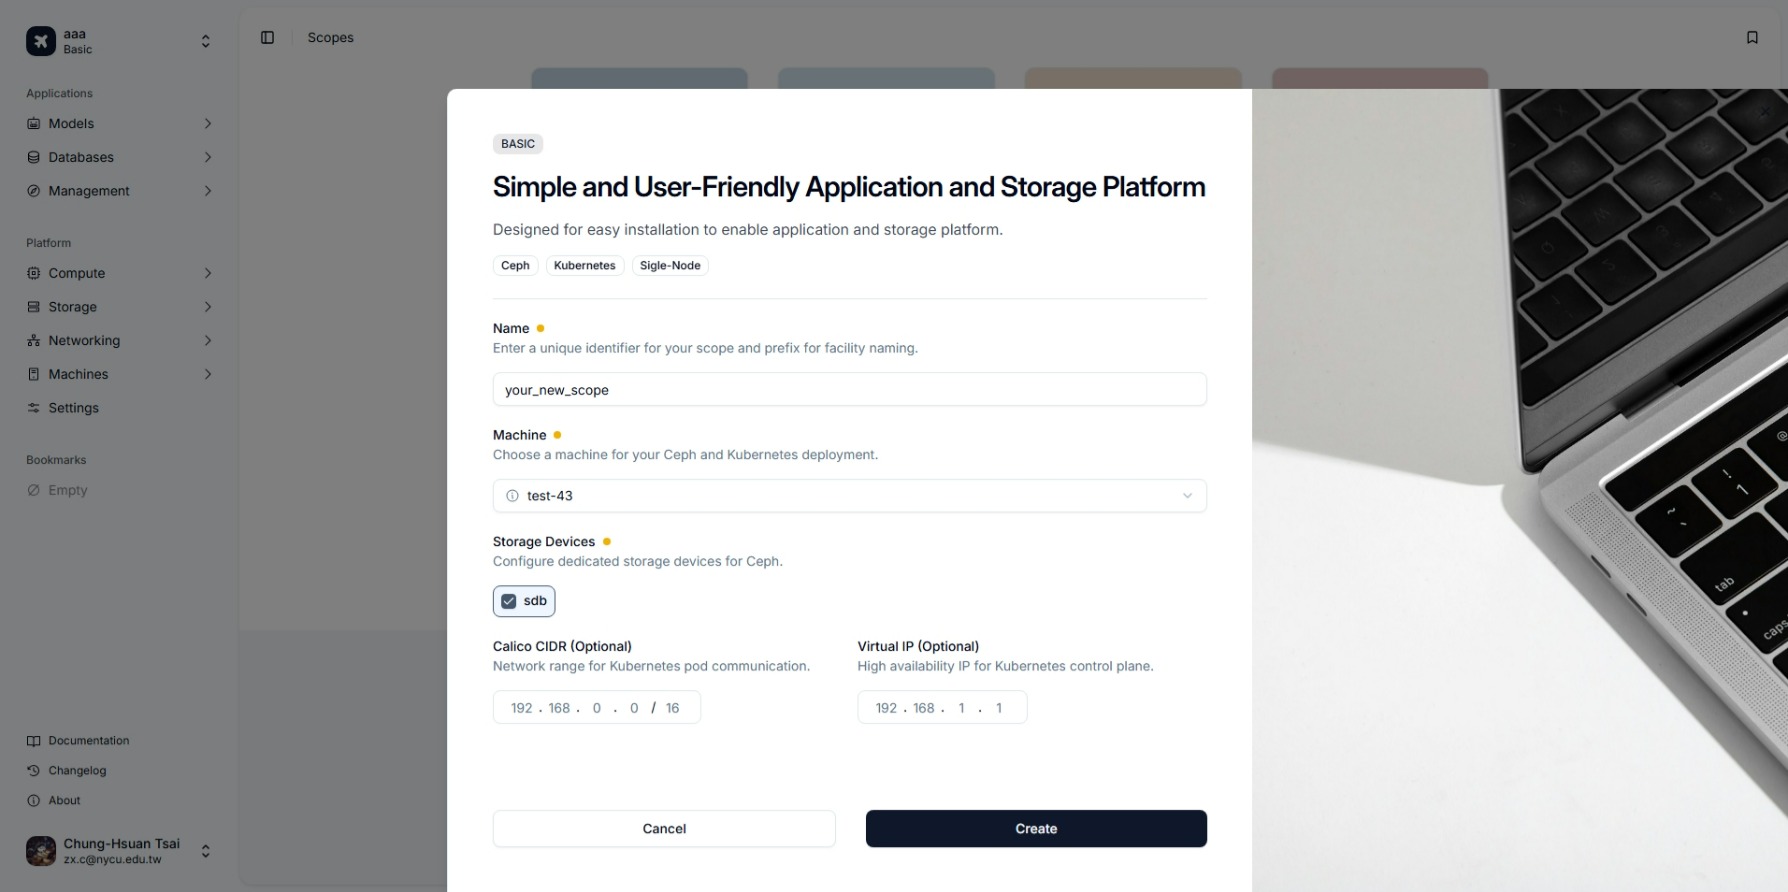Click the Scopes breadcrumb
This screenshot has width=1788, height=892.
pyautogui.click(x=331, y=37)
